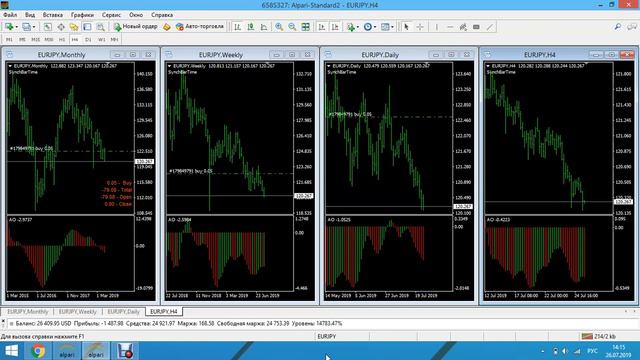Open the Data Window icon

pyautogui.click(x=61, y=27)
